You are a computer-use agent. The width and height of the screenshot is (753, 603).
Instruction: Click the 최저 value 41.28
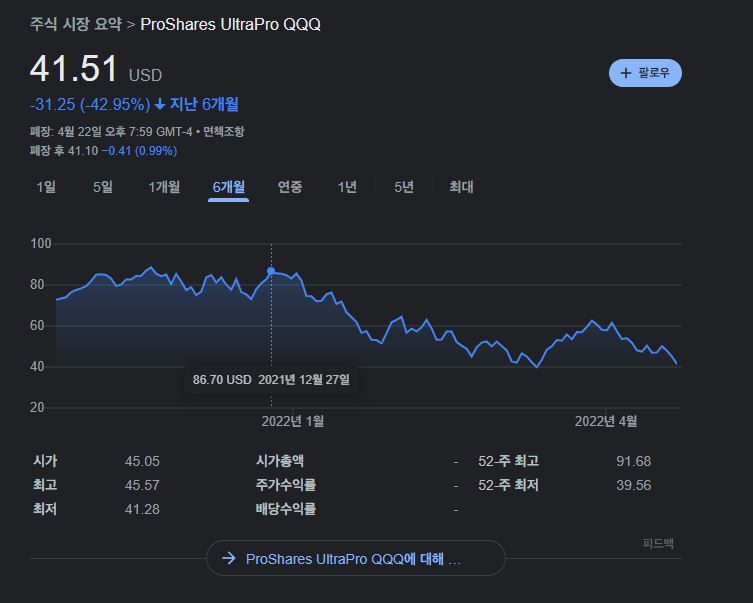[x=142, y=509]
